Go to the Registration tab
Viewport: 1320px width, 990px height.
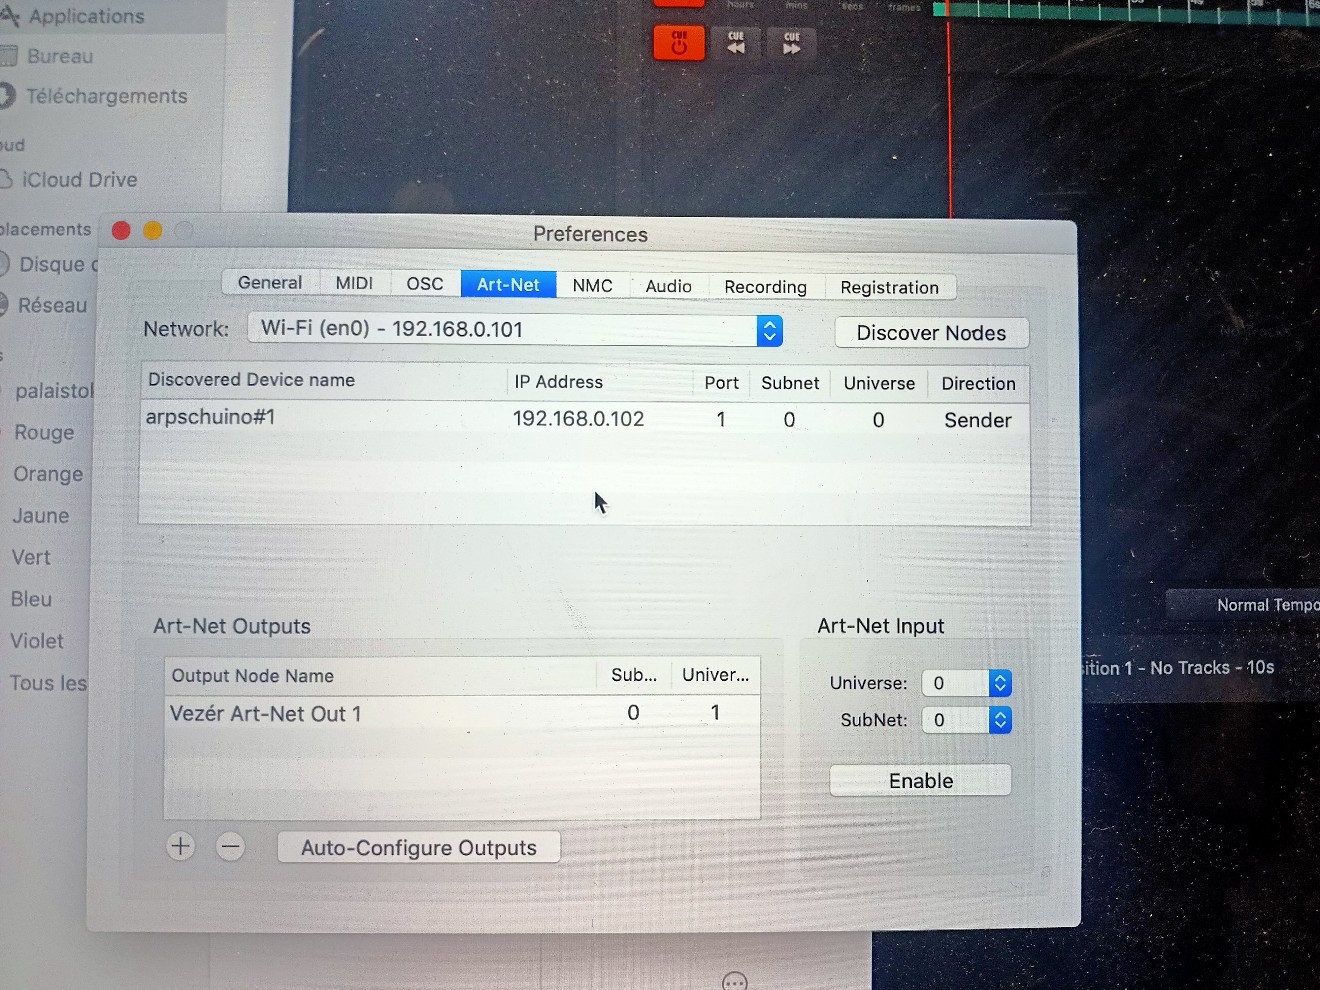pyautogui.click(x=889, y=288)
